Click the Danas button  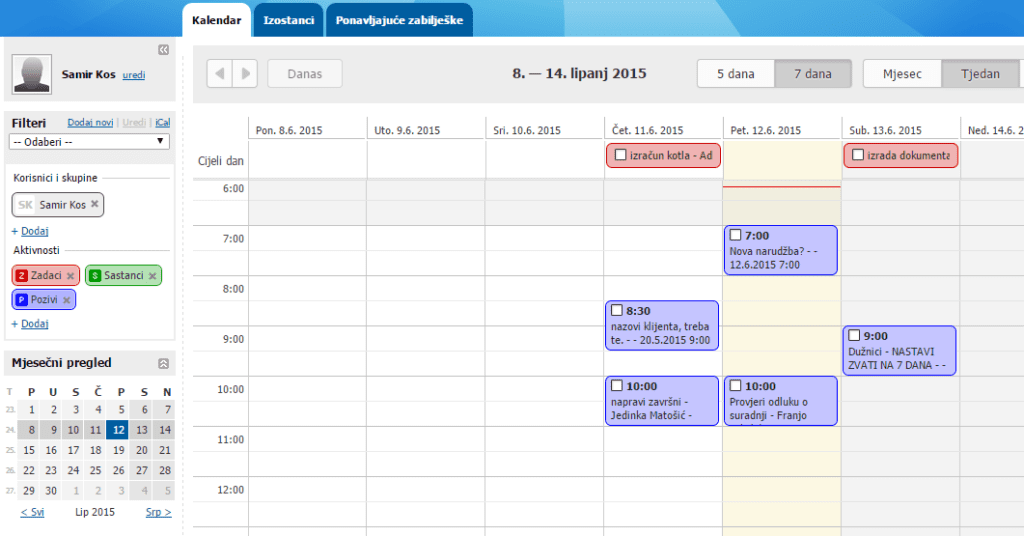click(304, 73)
